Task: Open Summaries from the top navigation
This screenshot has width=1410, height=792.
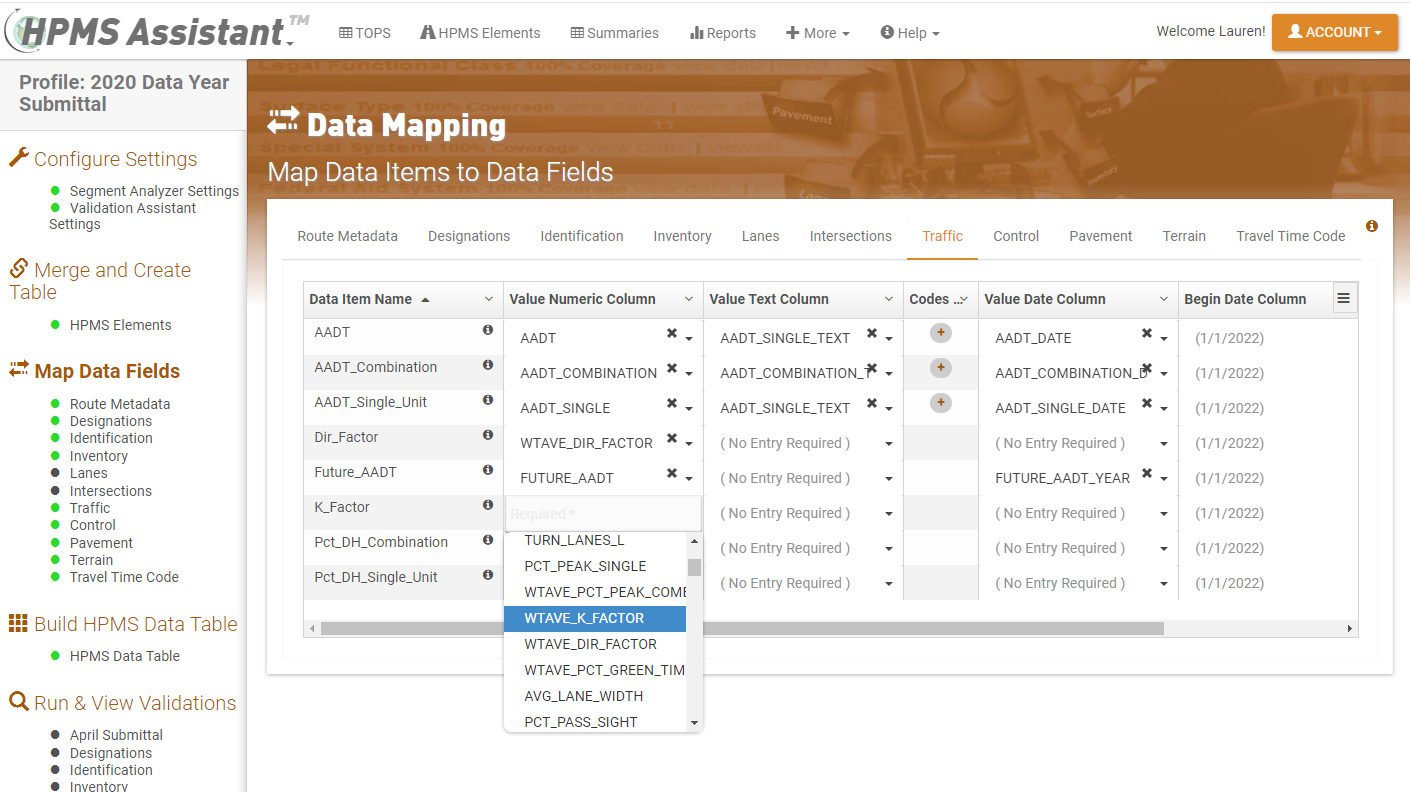Action: (x=614, y=33)
